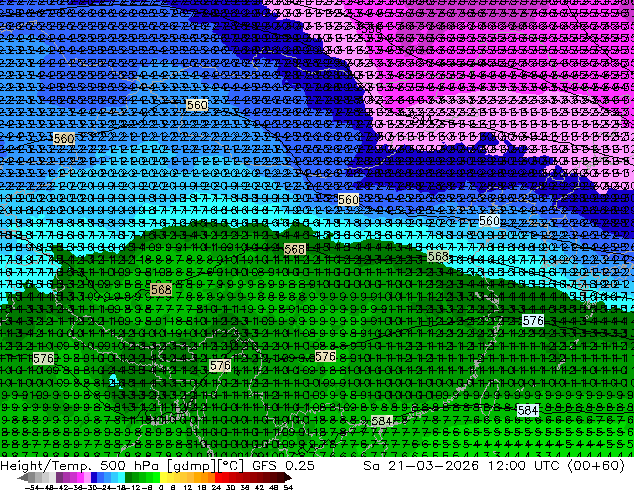Select the date "21-03-2026"
Screen dimensions: 634x490
tap(433, 466)
